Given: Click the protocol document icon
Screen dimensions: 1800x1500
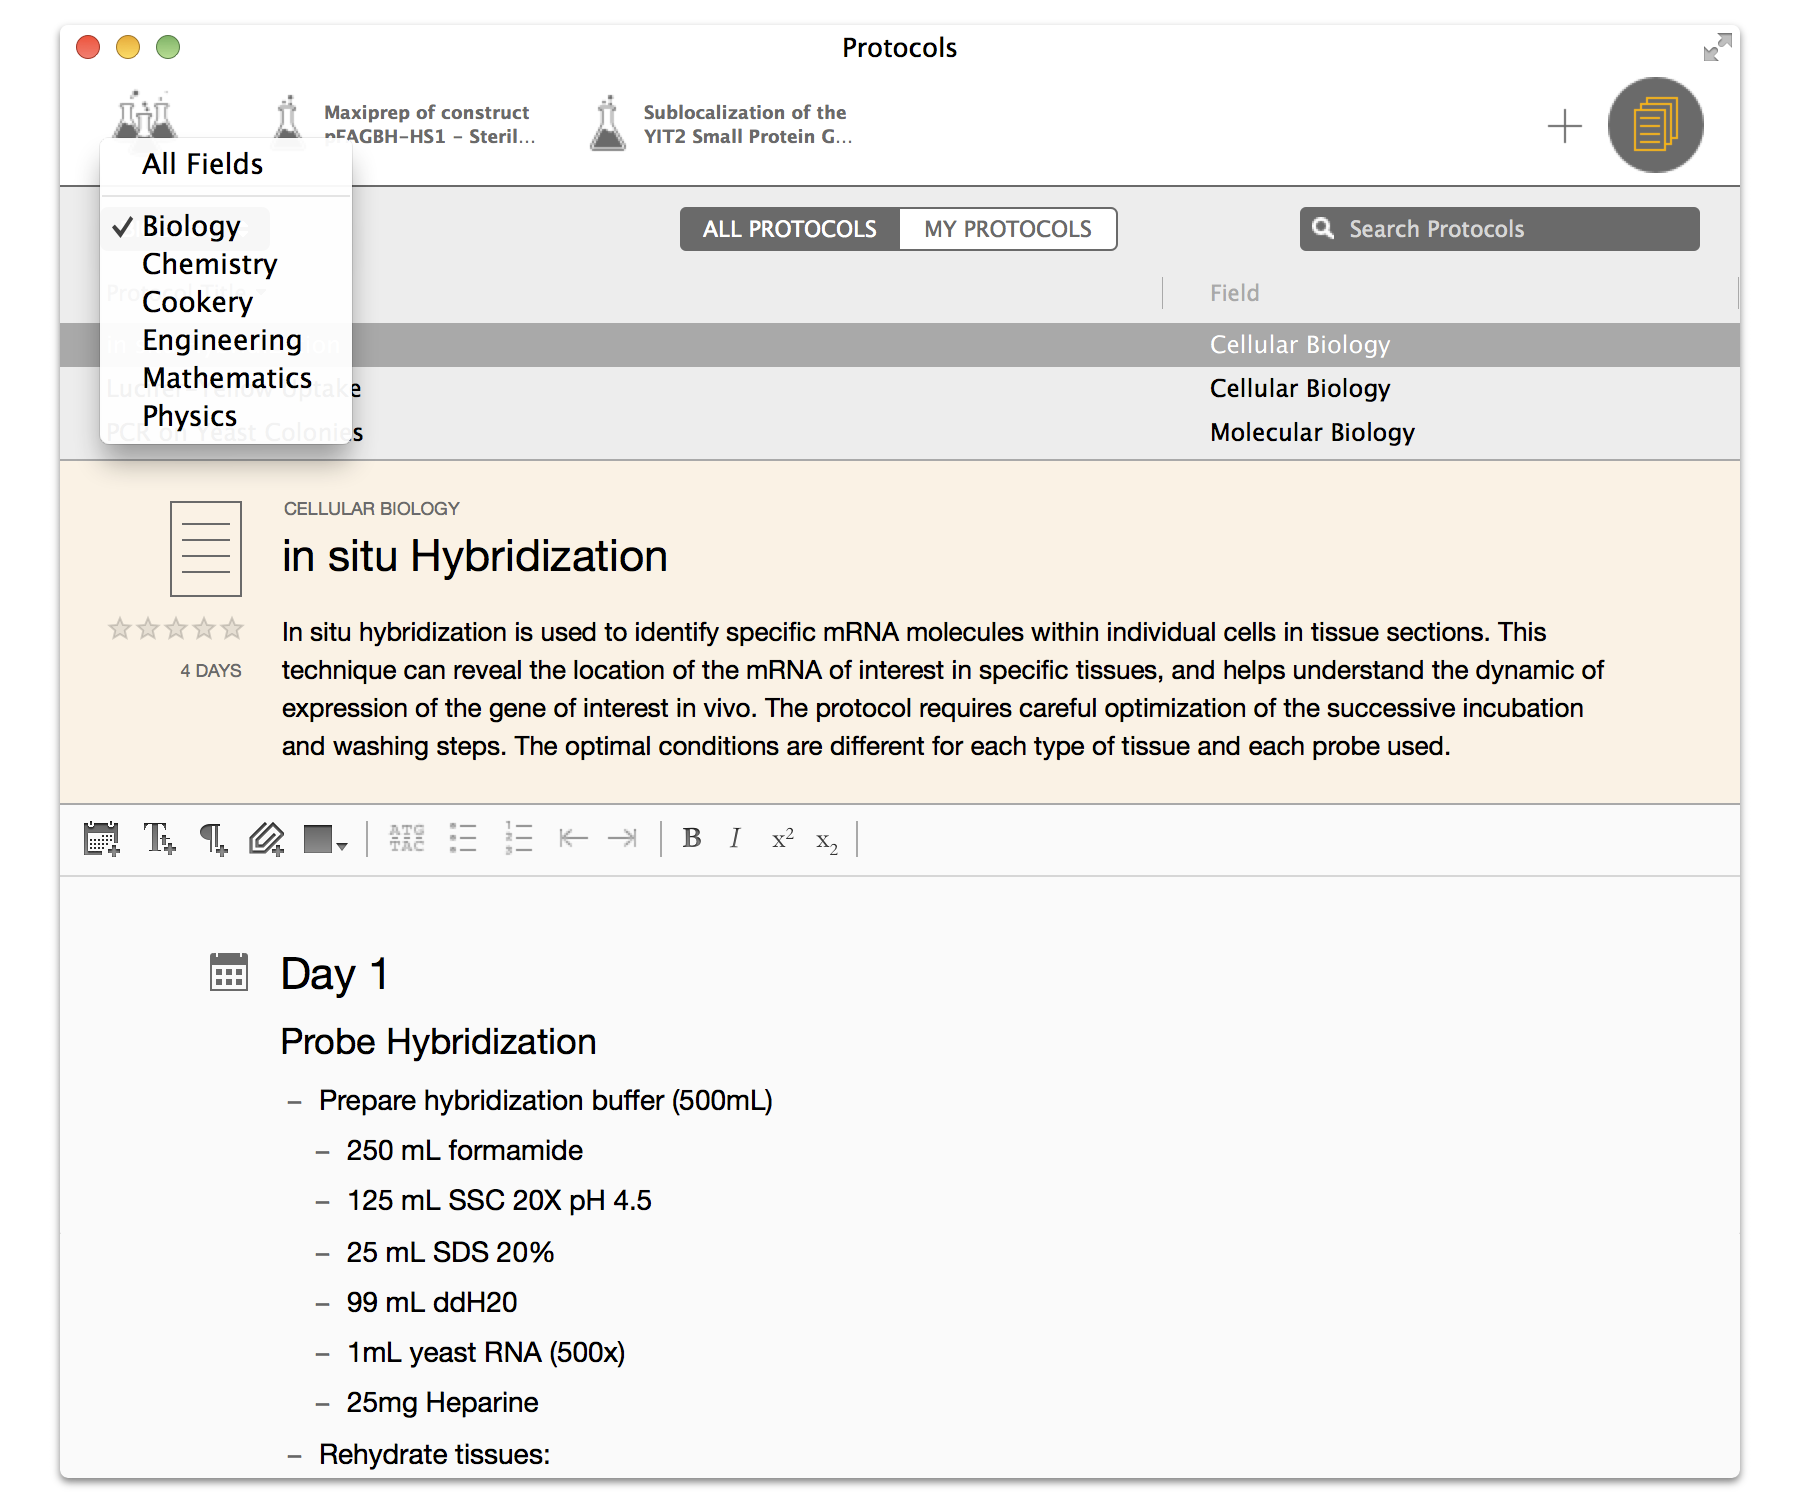Looking at the screenshot, I should [206, 549].
